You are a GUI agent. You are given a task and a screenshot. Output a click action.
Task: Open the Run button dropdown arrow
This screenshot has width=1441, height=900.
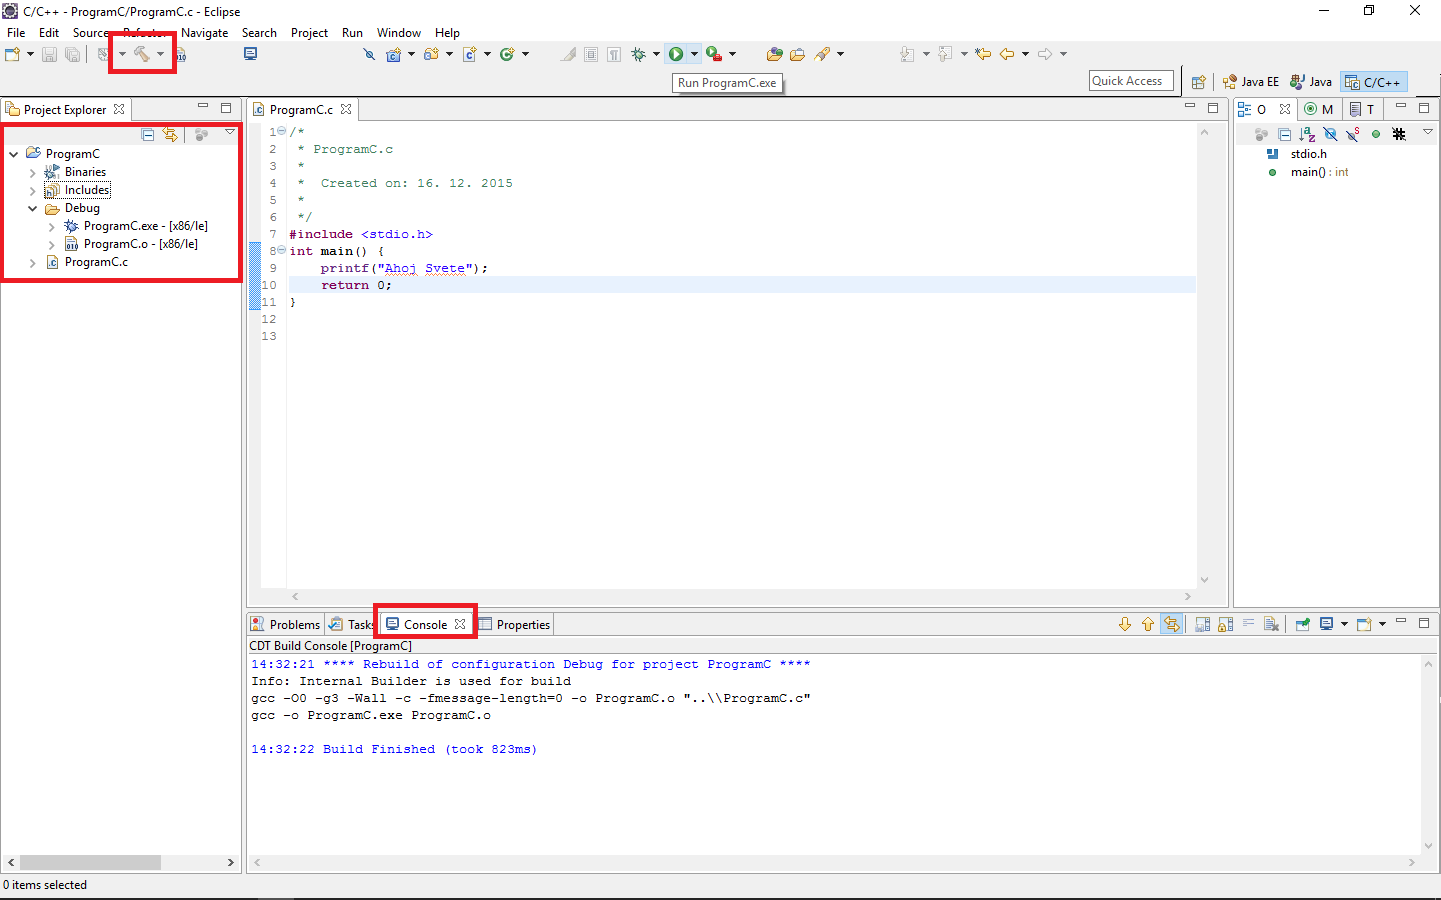point(695,54)
